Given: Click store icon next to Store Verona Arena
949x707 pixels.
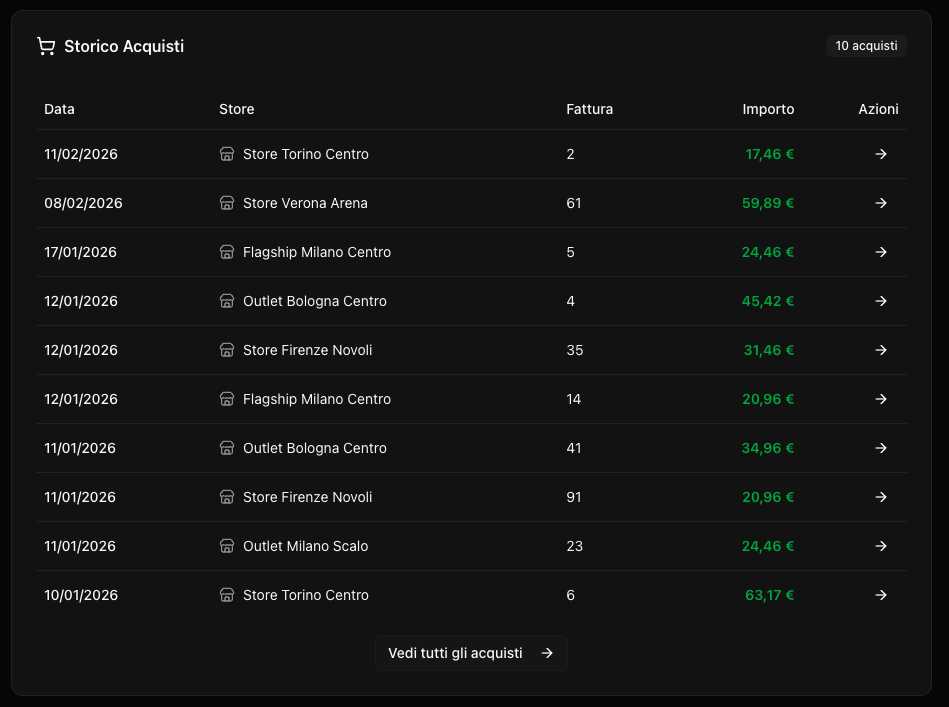Looking at the screenshot, I should coord(227,204).
